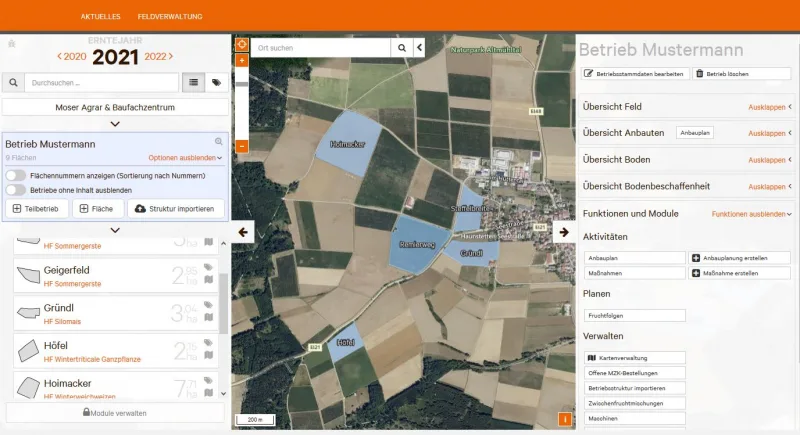
Task: Add a new Fläche
Action: point(98,209)
